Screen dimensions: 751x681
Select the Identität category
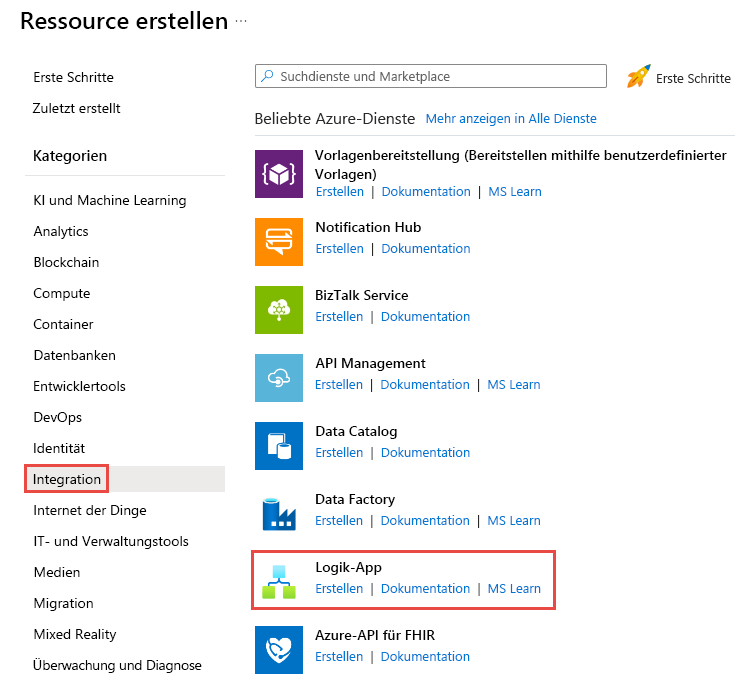[58, 448]
